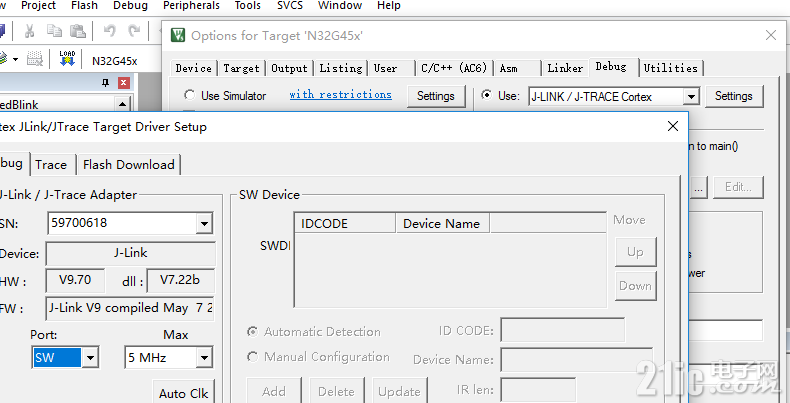Pin the project panel with pushpin icon
This screenshot has width=790, height=403.
pos(105,83)
